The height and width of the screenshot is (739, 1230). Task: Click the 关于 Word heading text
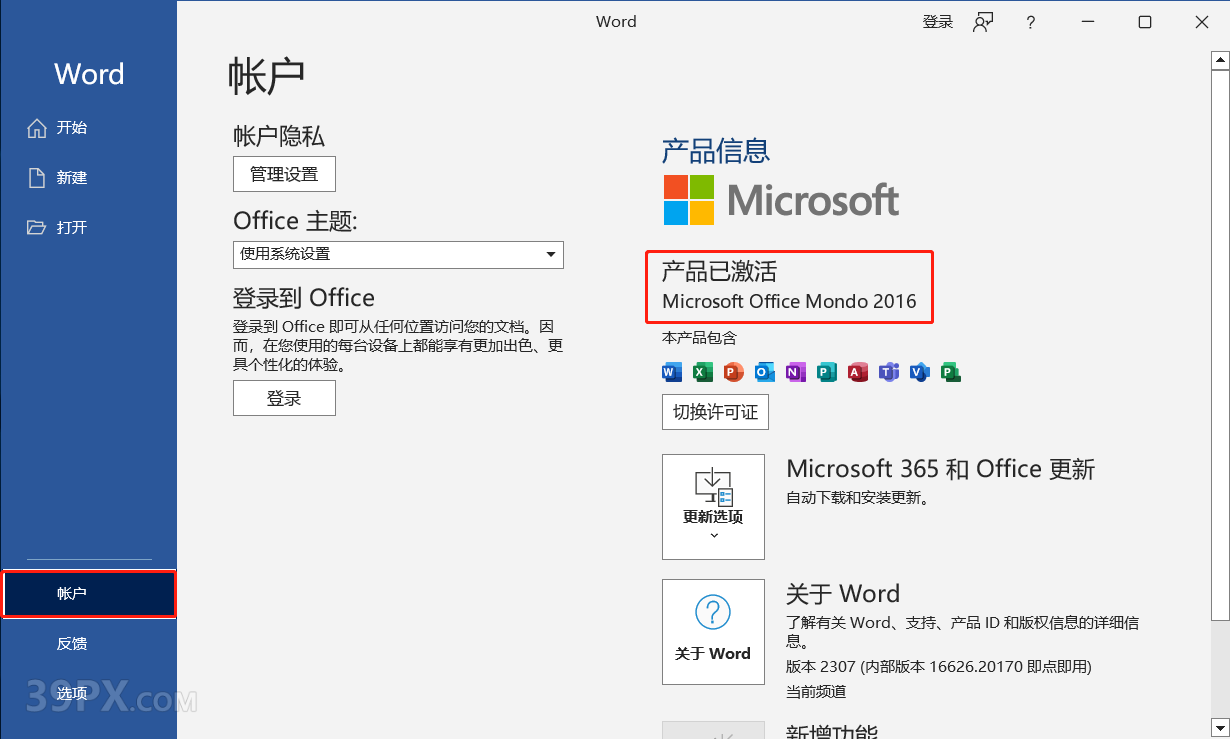pos(843,594)
